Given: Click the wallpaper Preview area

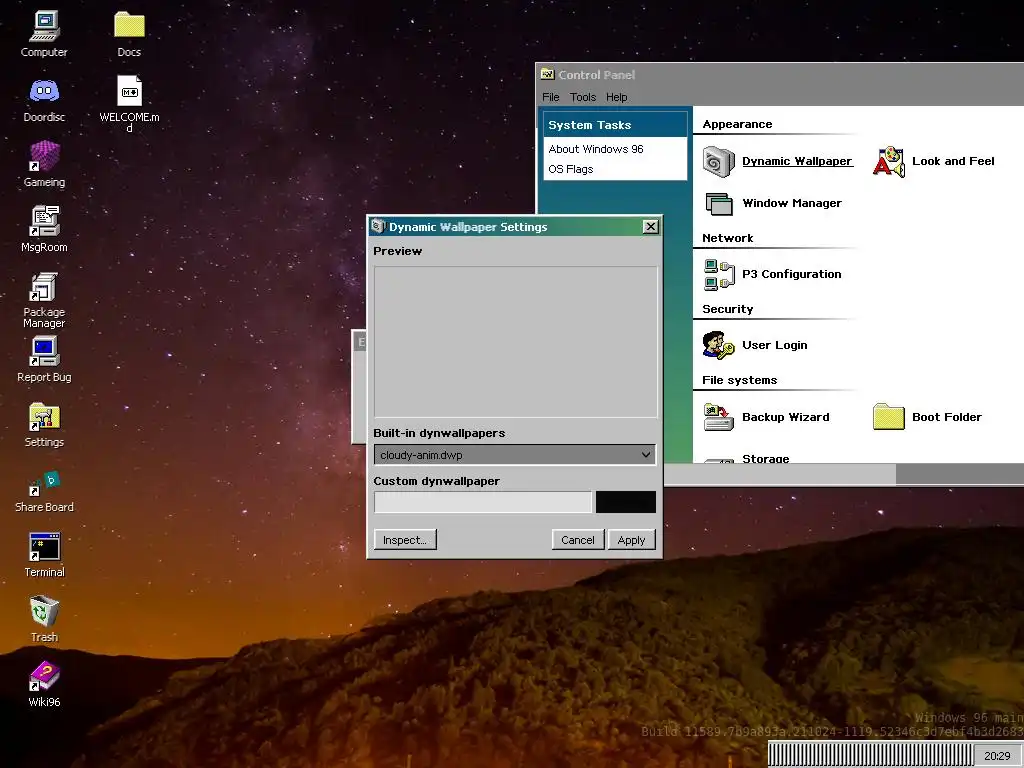Looking at the screenshot, I should pos(515,342).
